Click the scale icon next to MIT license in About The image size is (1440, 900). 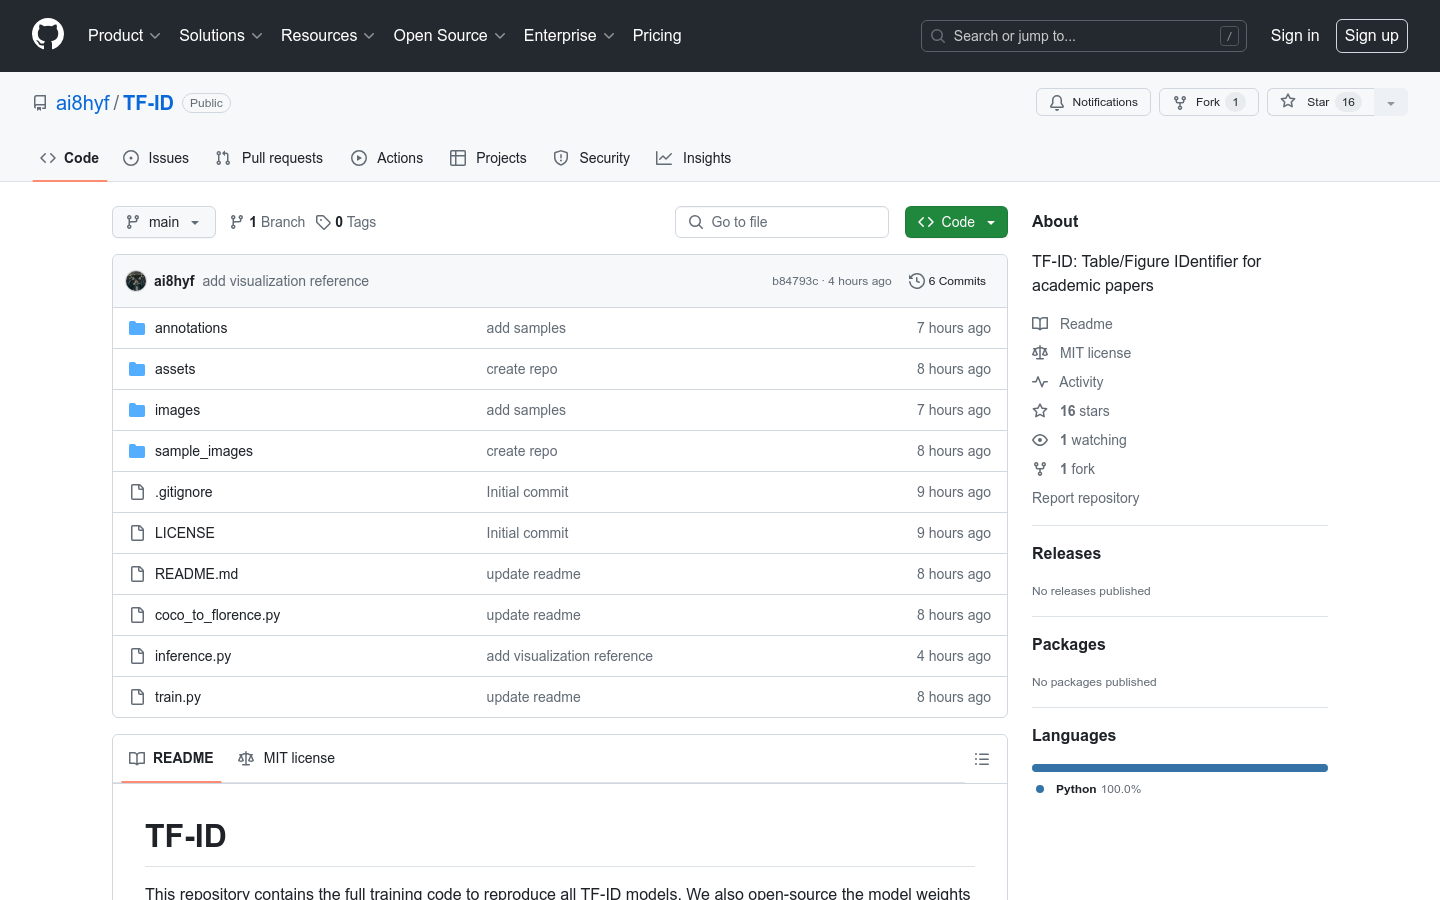coord(1040,353)
